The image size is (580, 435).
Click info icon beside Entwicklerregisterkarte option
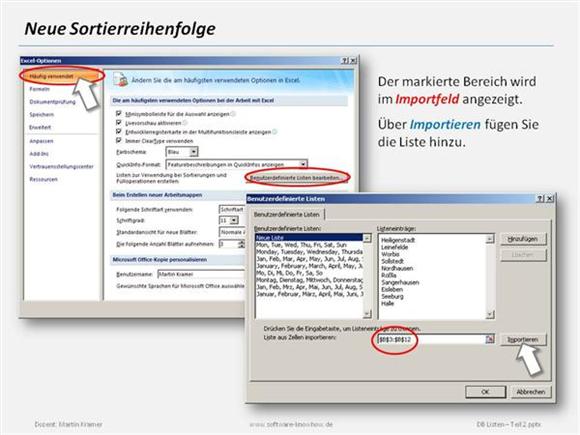pyautogui.click(x=274, y=132)
